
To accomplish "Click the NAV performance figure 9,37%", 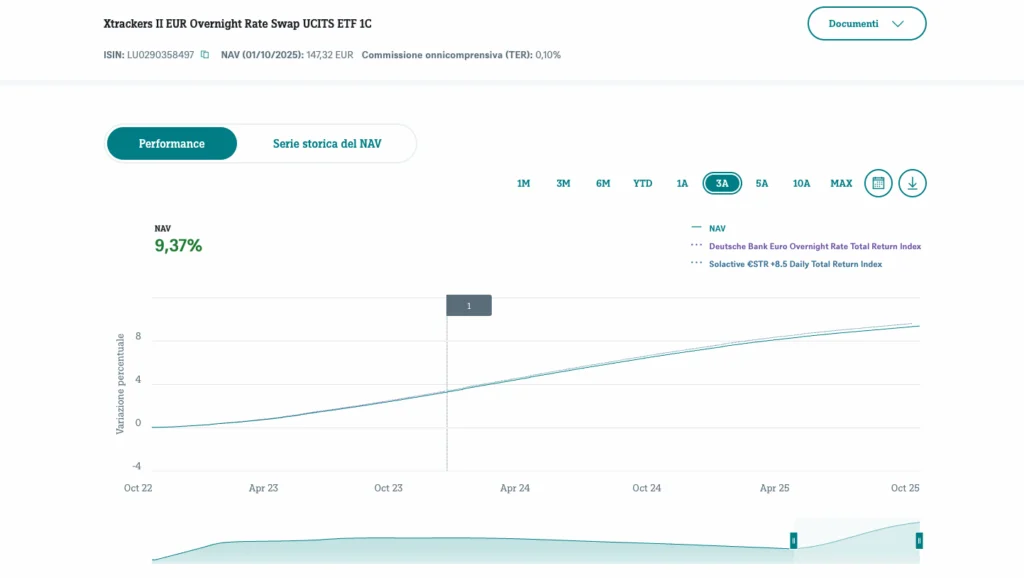I will point(178,246).
